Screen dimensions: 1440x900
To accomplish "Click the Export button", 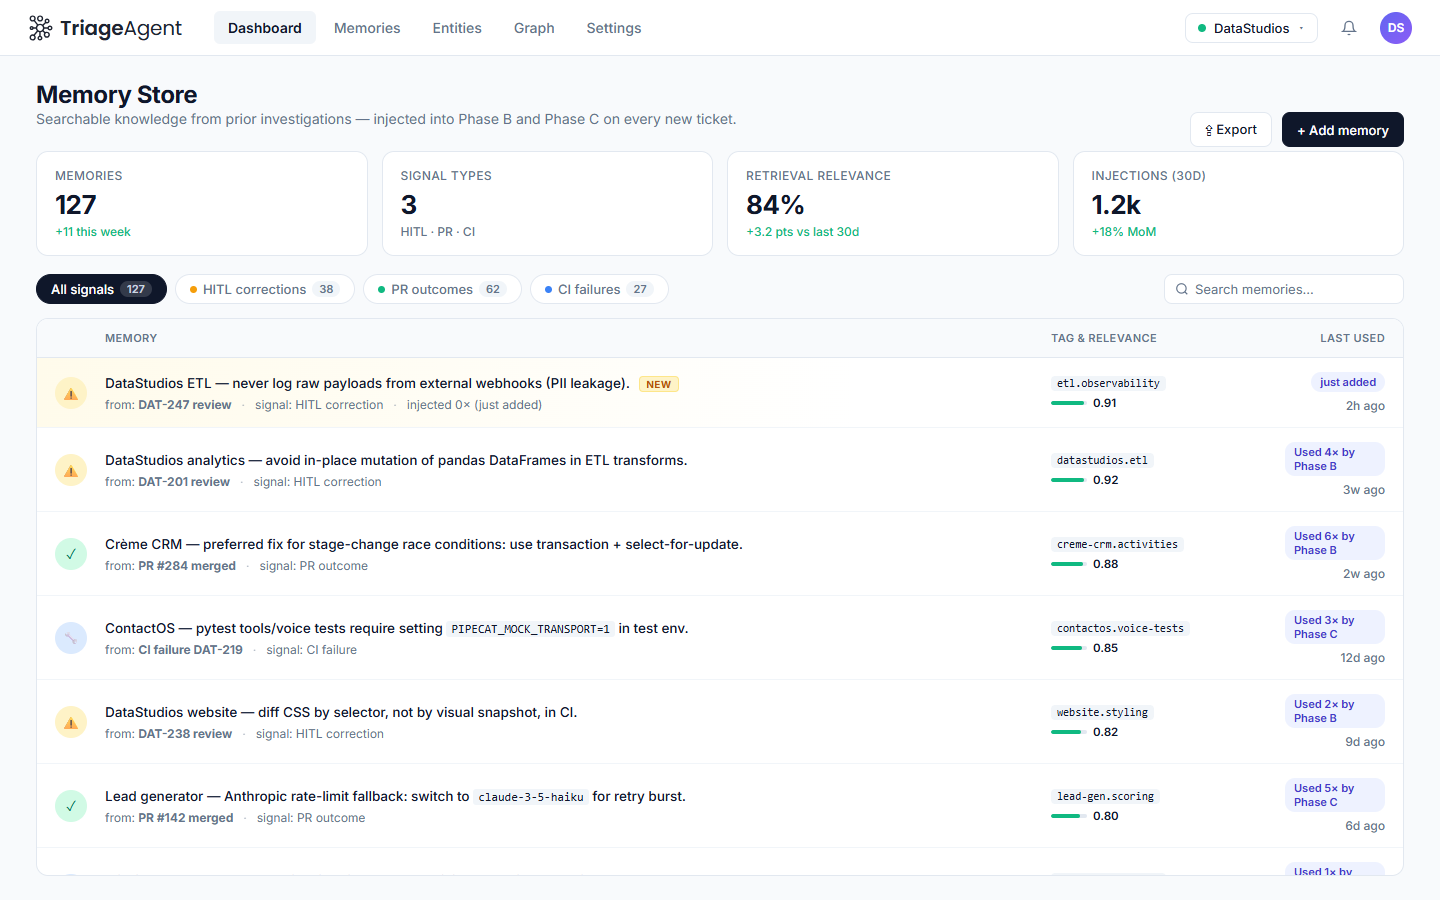I will coord(1231,130).
